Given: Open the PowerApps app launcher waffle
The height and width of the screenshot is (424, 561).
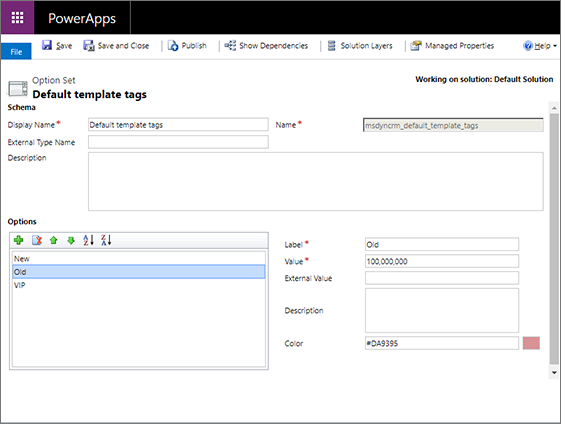Looking at the screenshot, I should coord(17,17).
